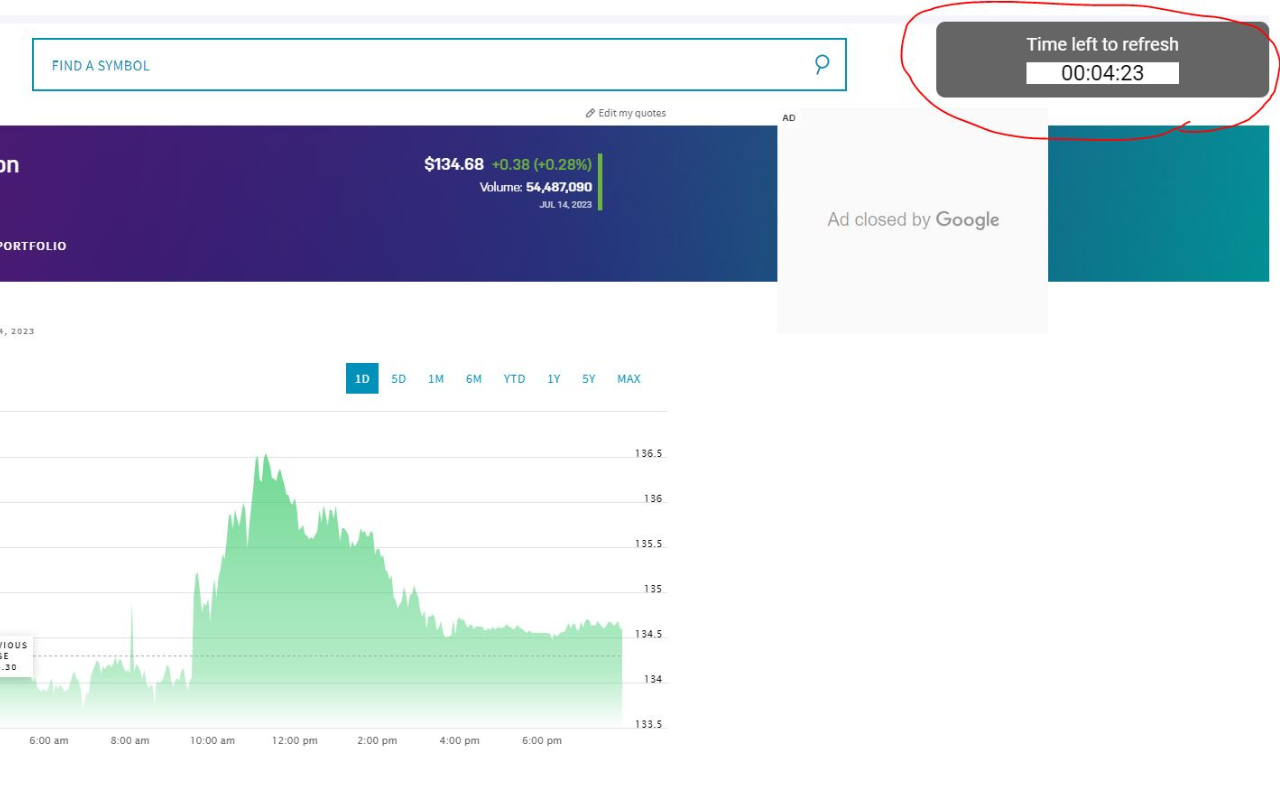The image size is (1280, 800).
Task: Open the Edit my quotes link
Action: point(626,113)
